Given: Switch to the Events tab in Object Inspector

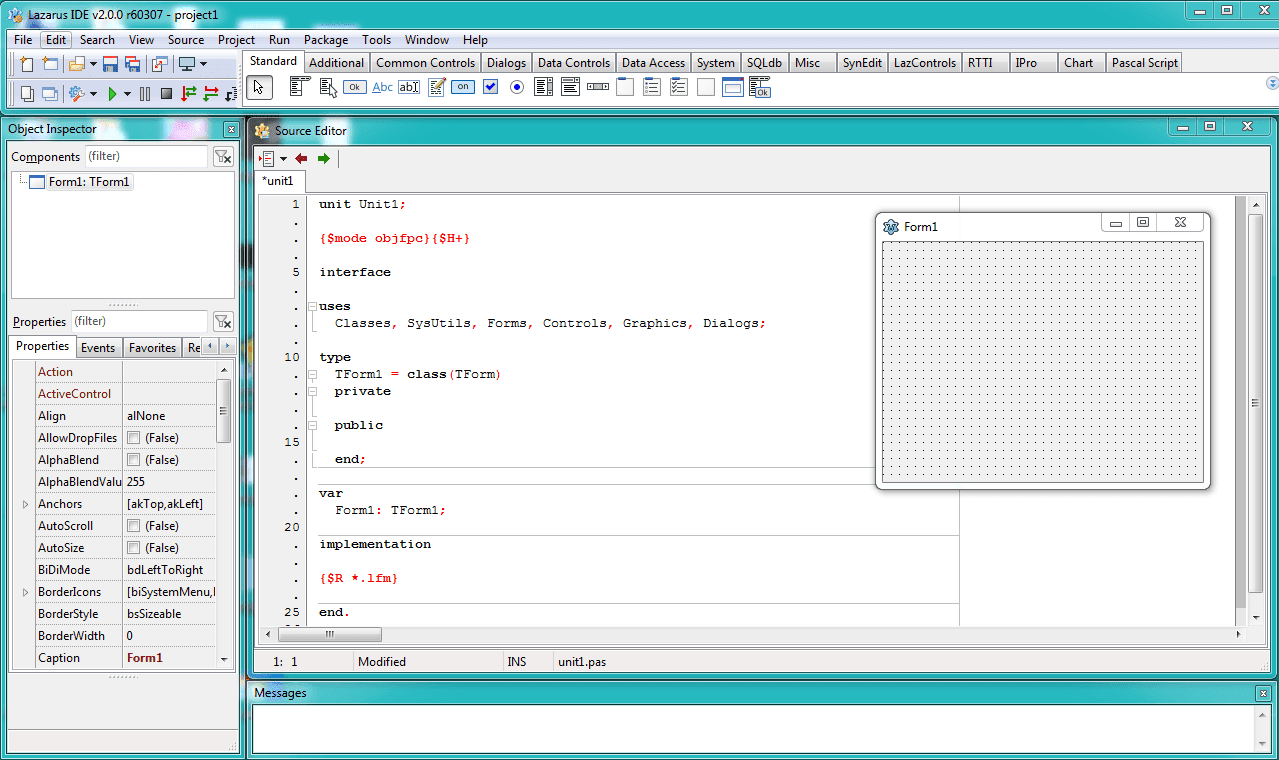Looking at the screenshot, I should [x=99, y=347].
